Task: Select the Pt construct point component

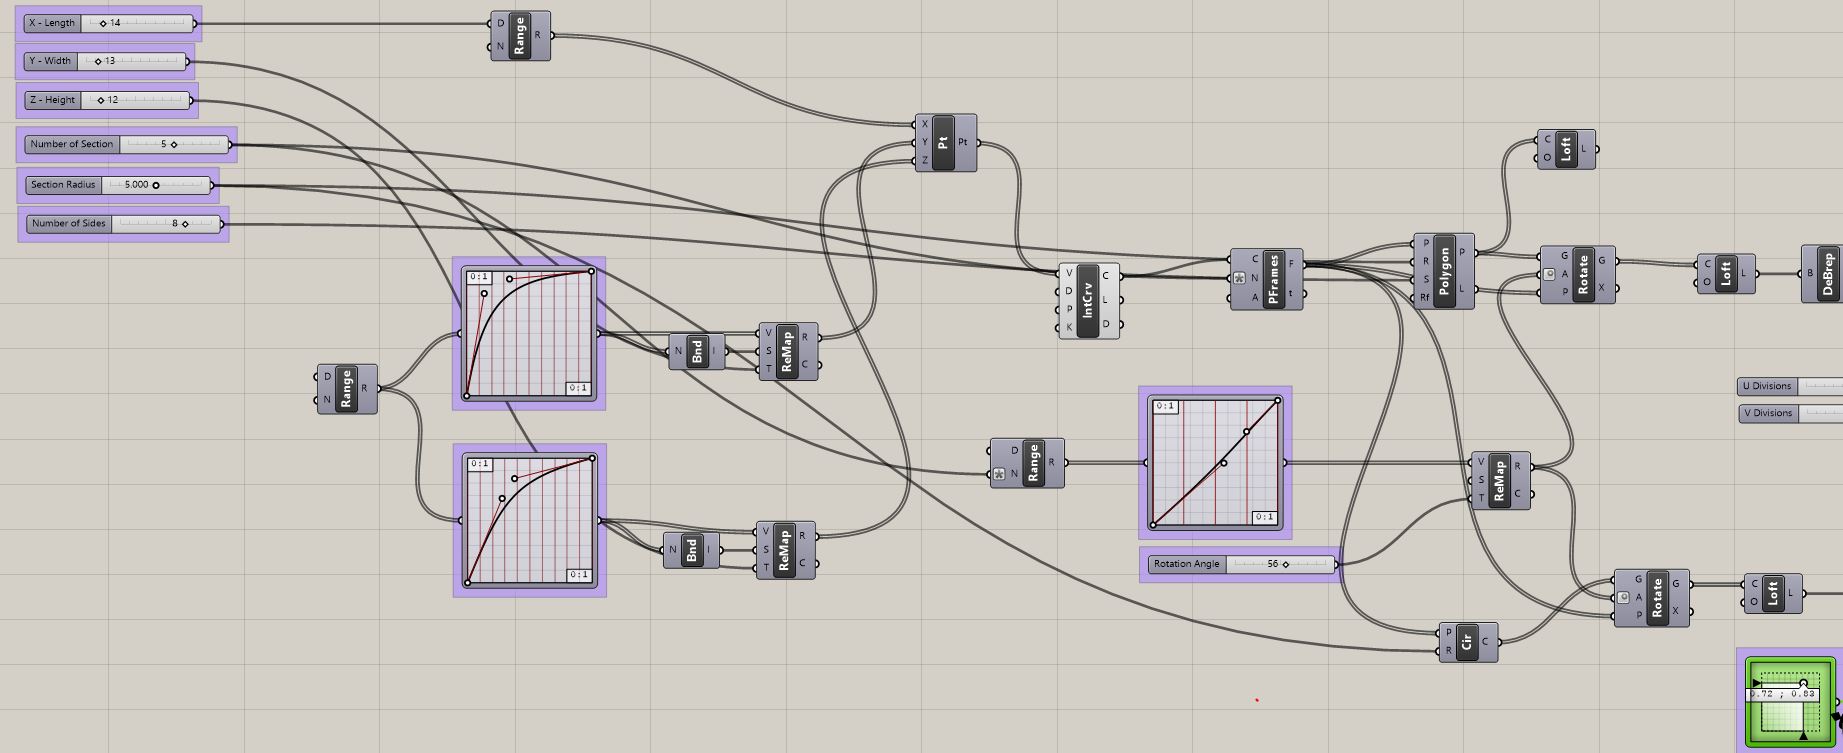Action: pos(946,142)
